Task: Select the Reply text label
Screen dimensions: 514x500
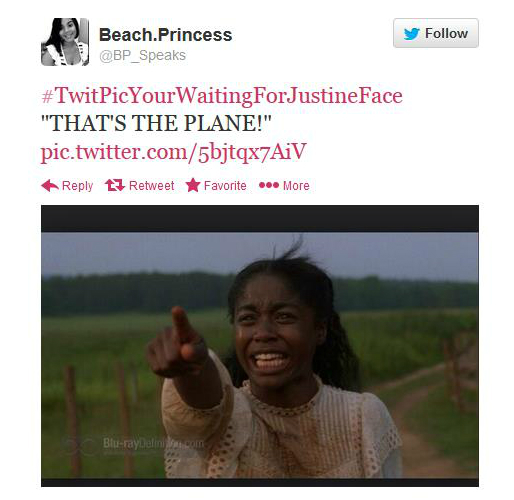Action: pyautogui.click(x=77, y=186)
